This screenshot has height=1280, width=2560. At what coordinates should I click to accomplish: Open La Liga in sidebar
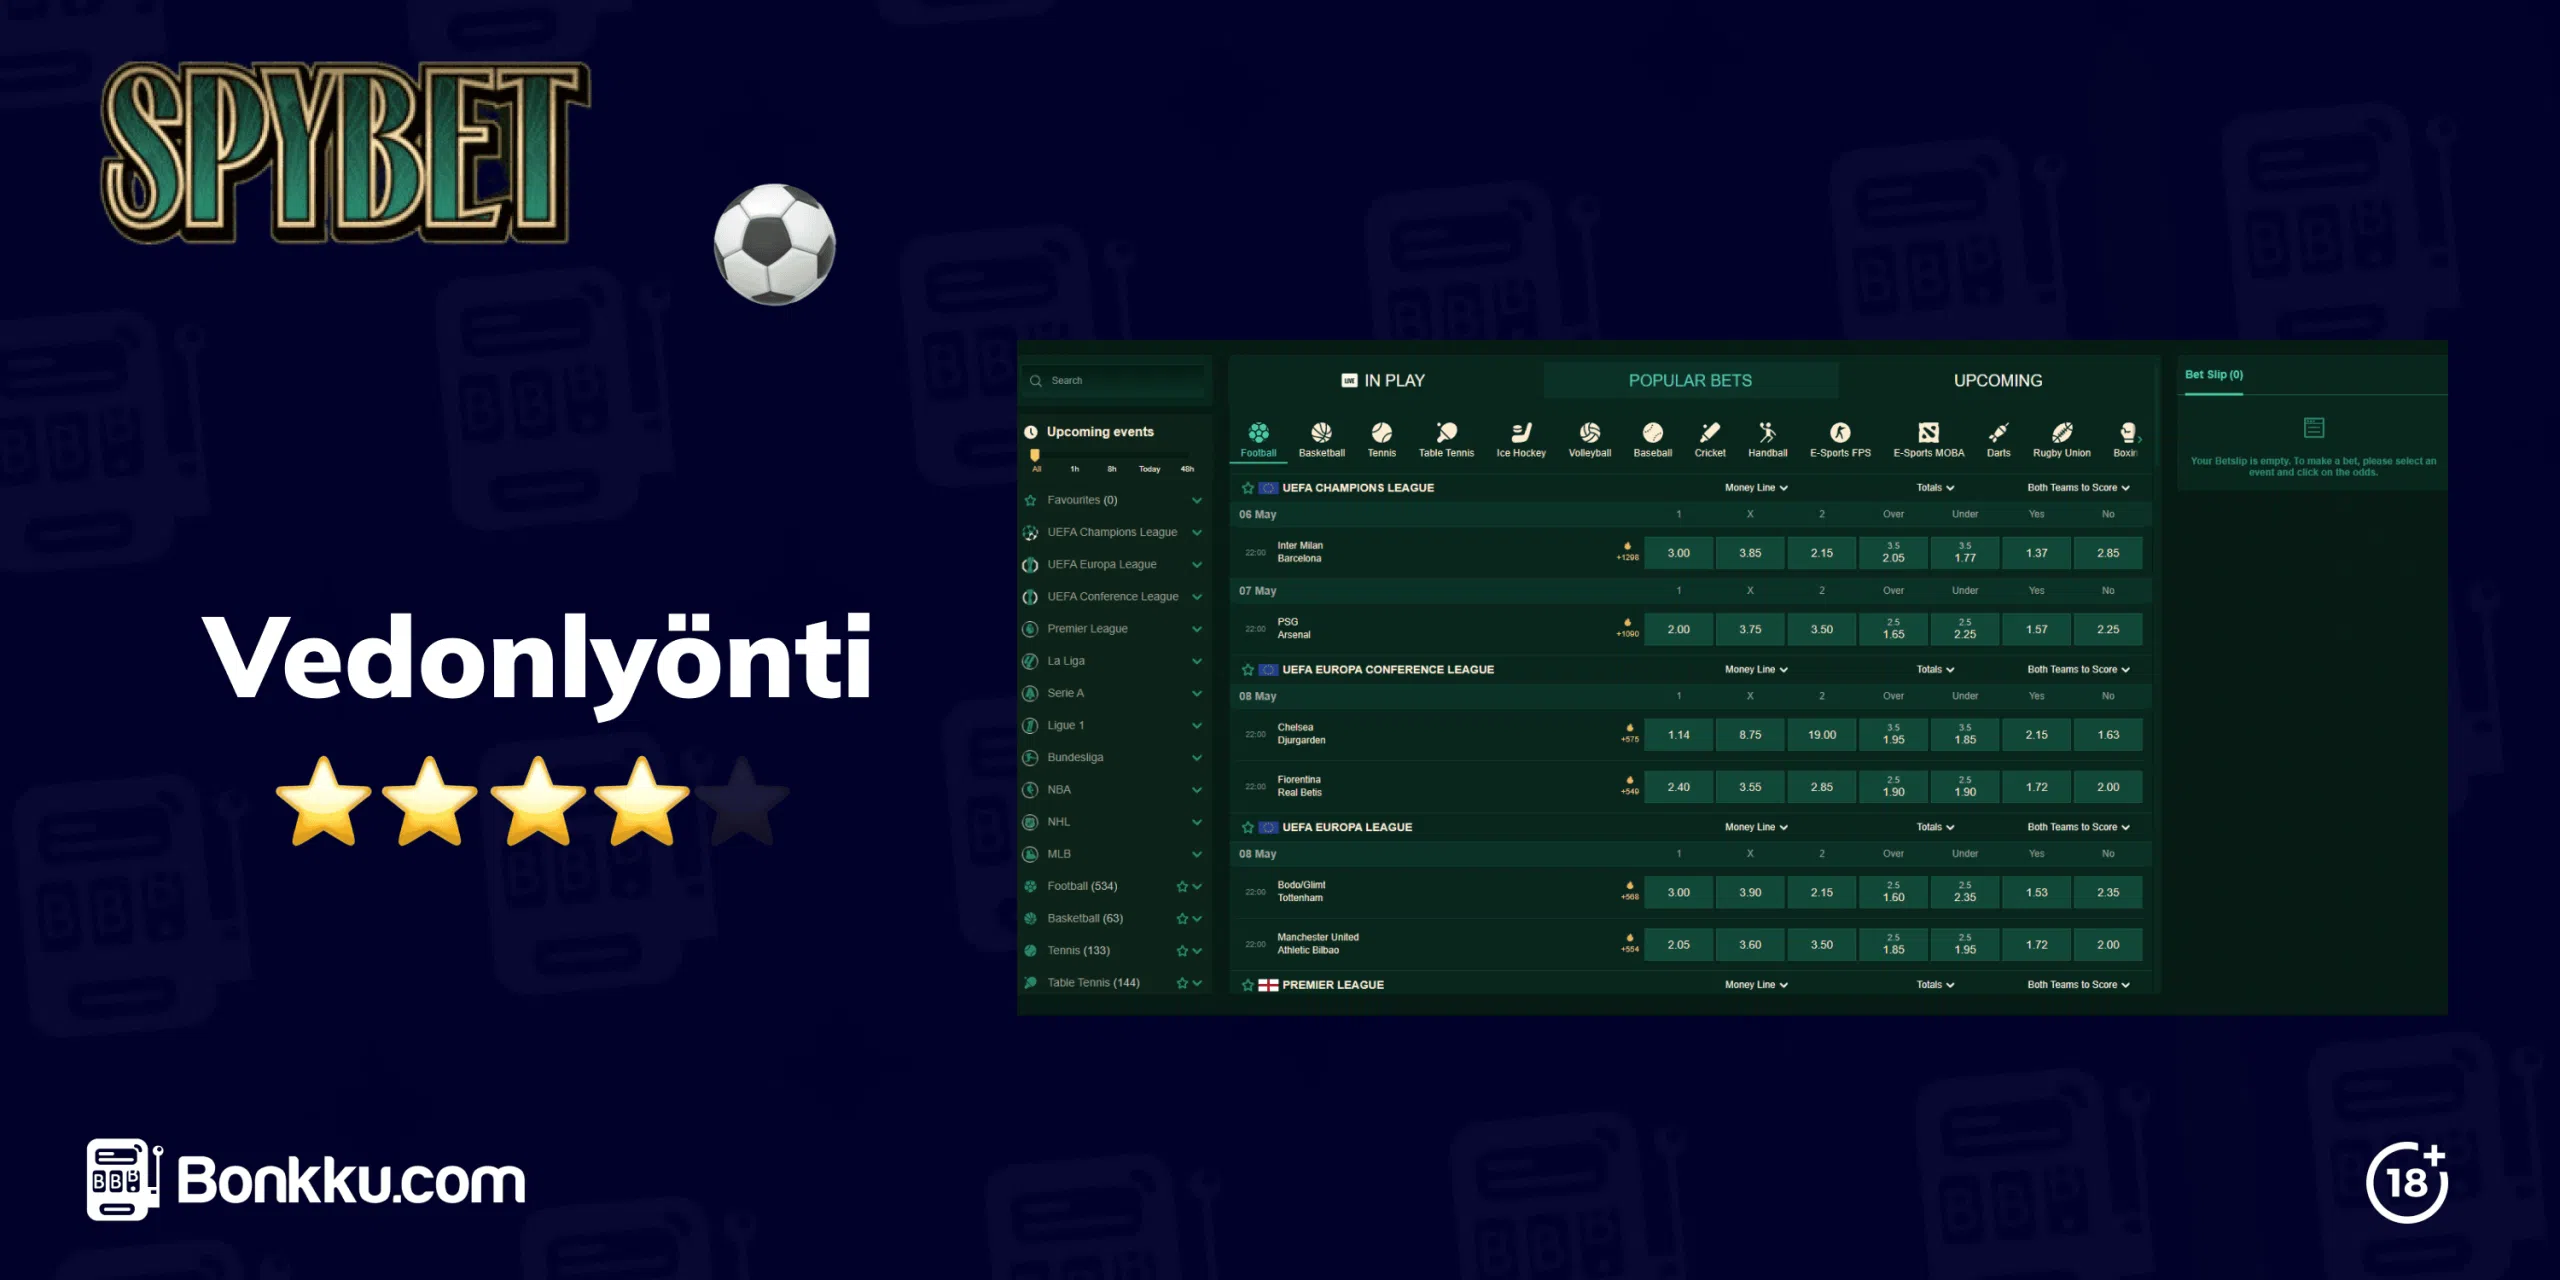click(x=1112, y=661)
